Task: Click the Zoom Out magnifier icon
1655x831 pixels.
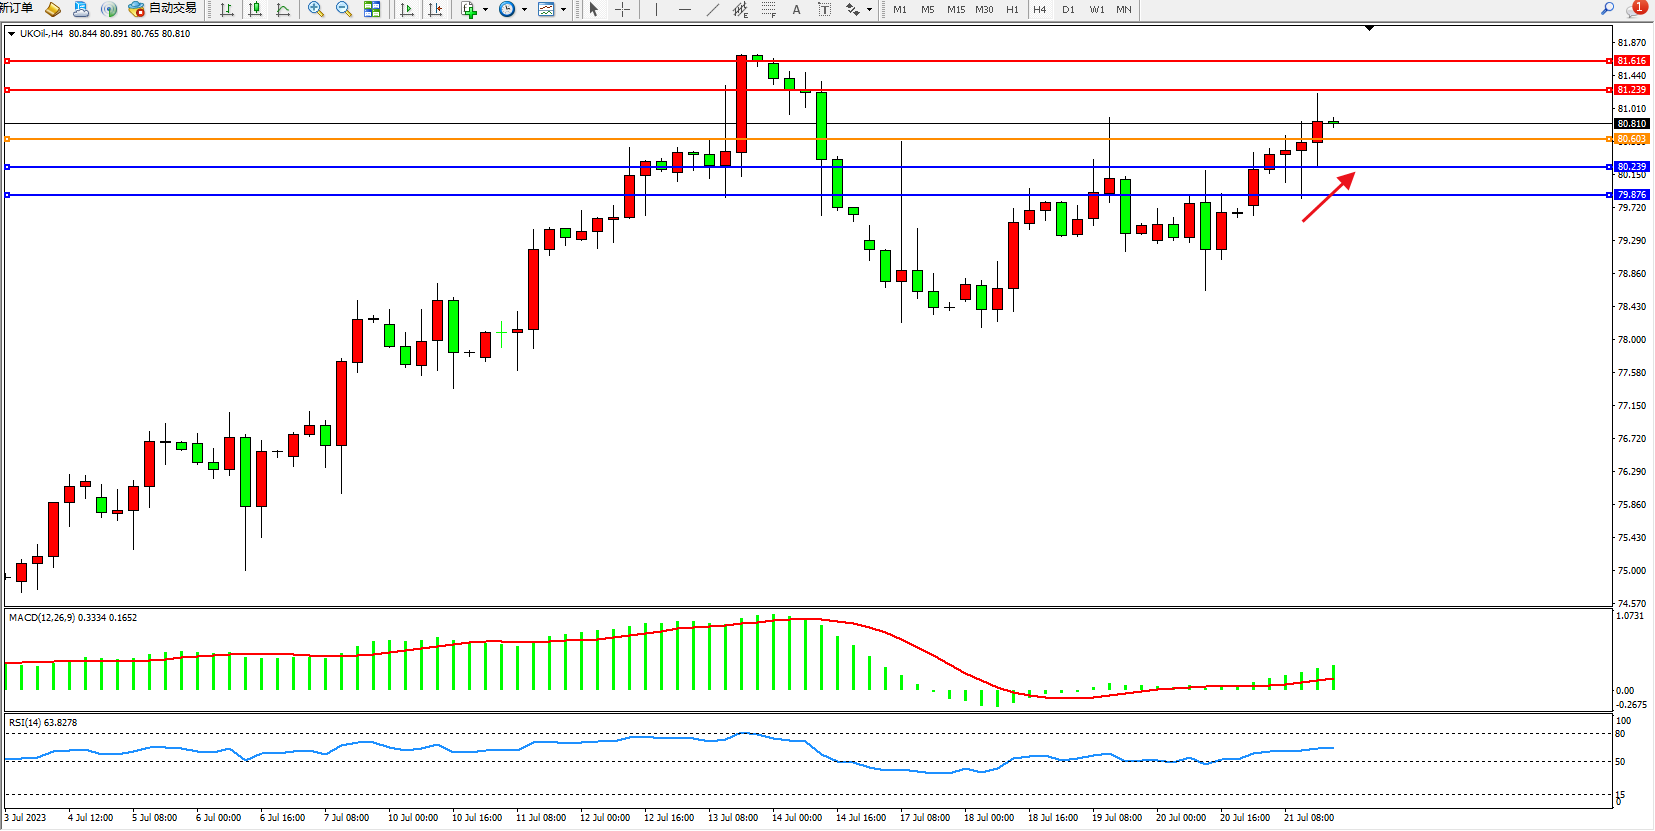Action: [344, 9]
